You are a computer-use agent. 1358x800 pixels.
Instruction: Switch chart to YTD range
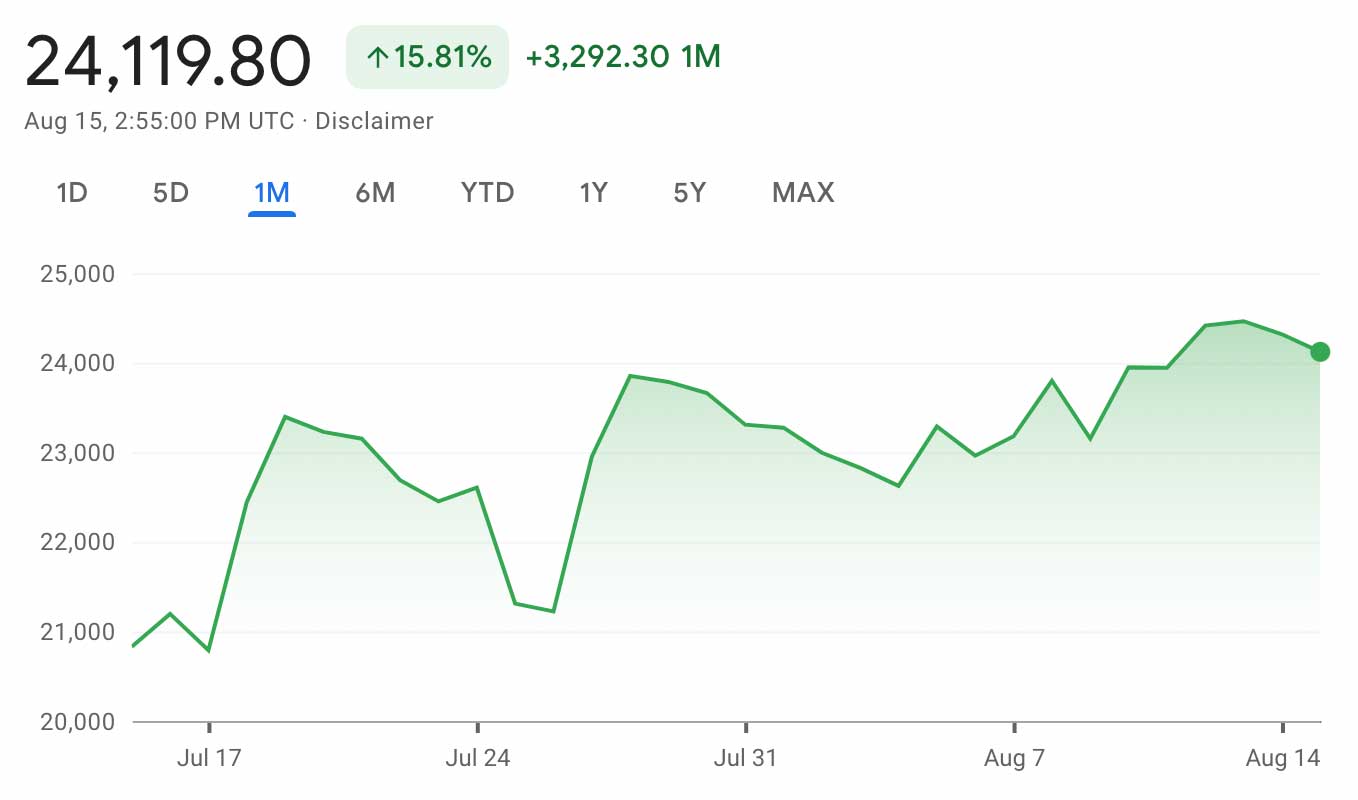coord(487,192)
